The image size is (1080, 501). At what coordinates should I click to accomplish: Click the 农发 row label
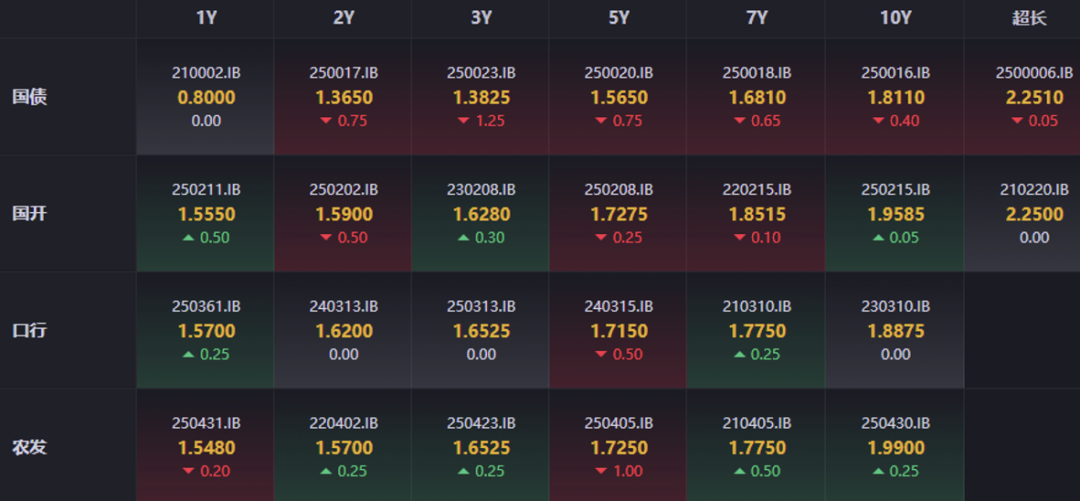coord(30,447)
